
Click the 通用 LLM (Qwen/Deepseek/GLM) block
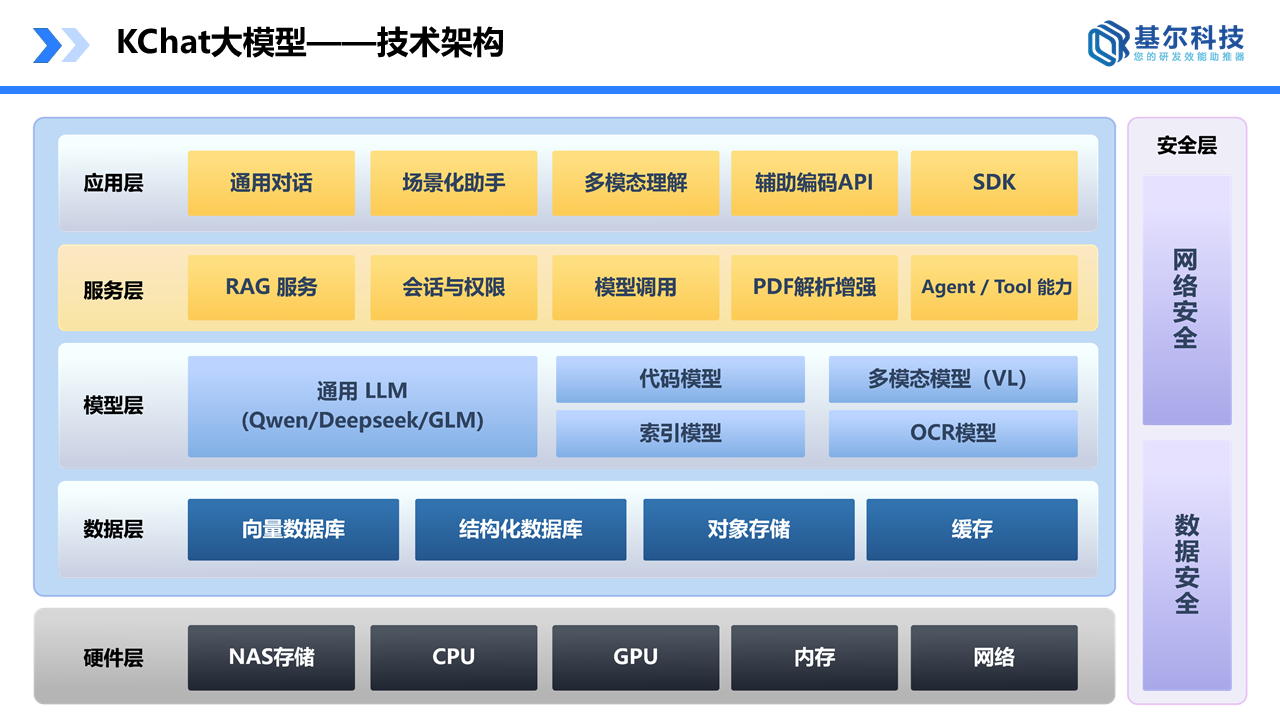(x=362, y=406)
